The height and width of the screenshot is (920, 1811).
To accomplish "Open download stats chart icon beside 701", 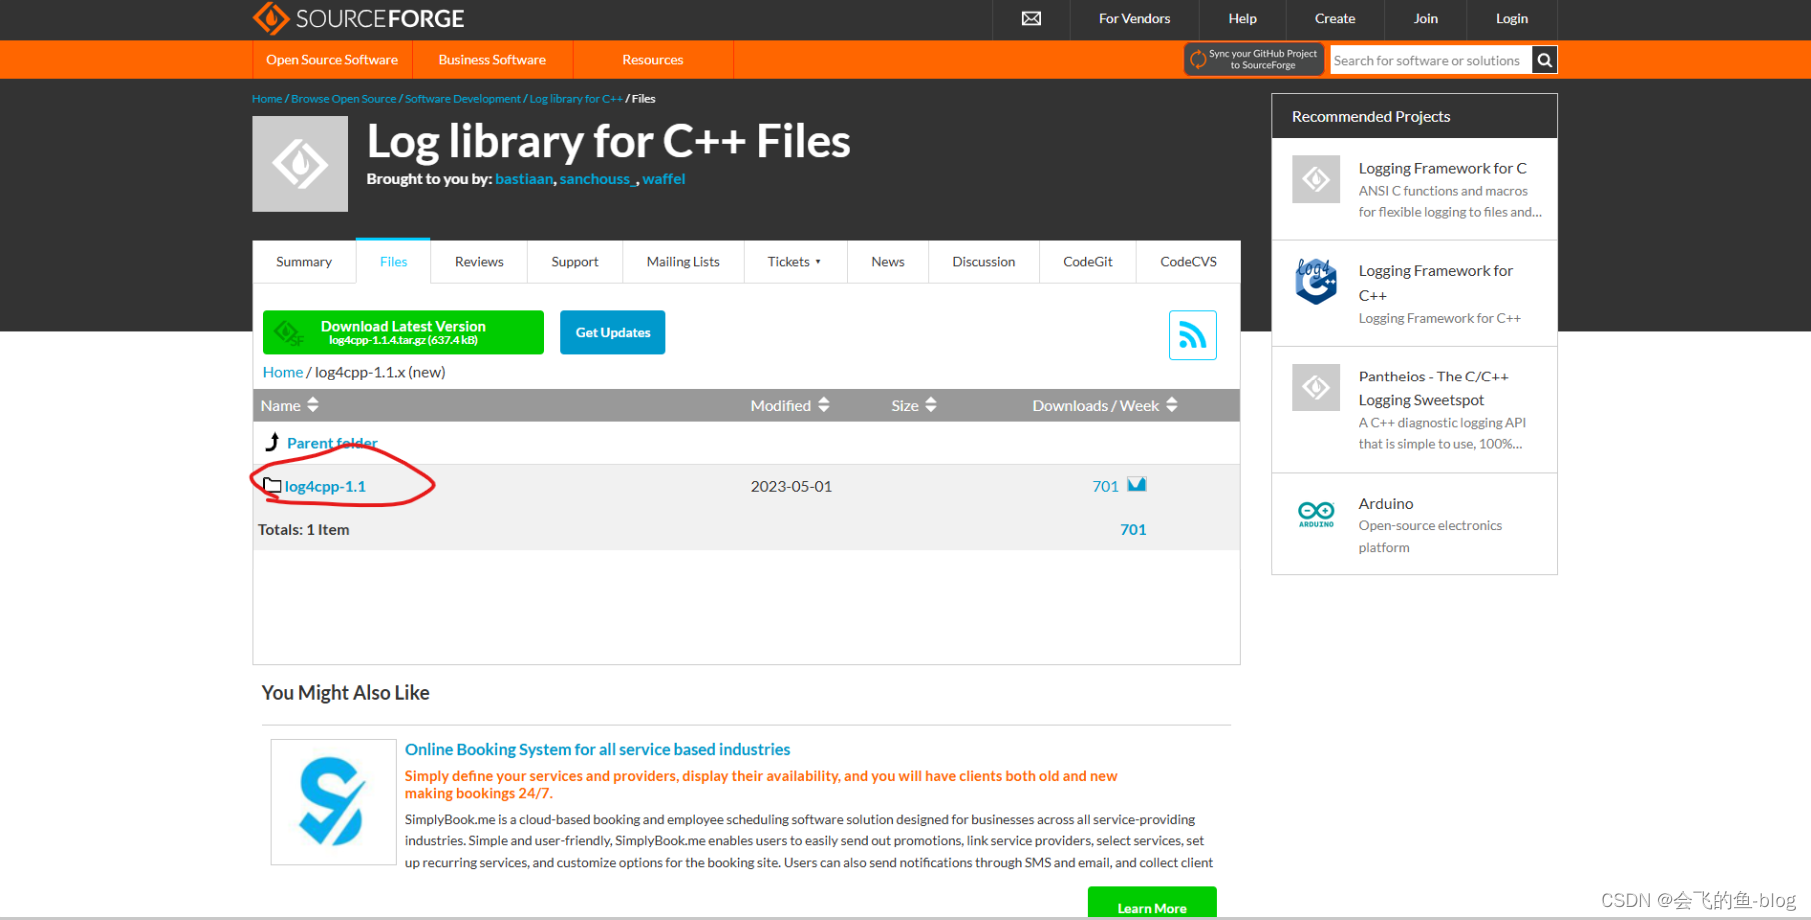I will [1137, 485].
